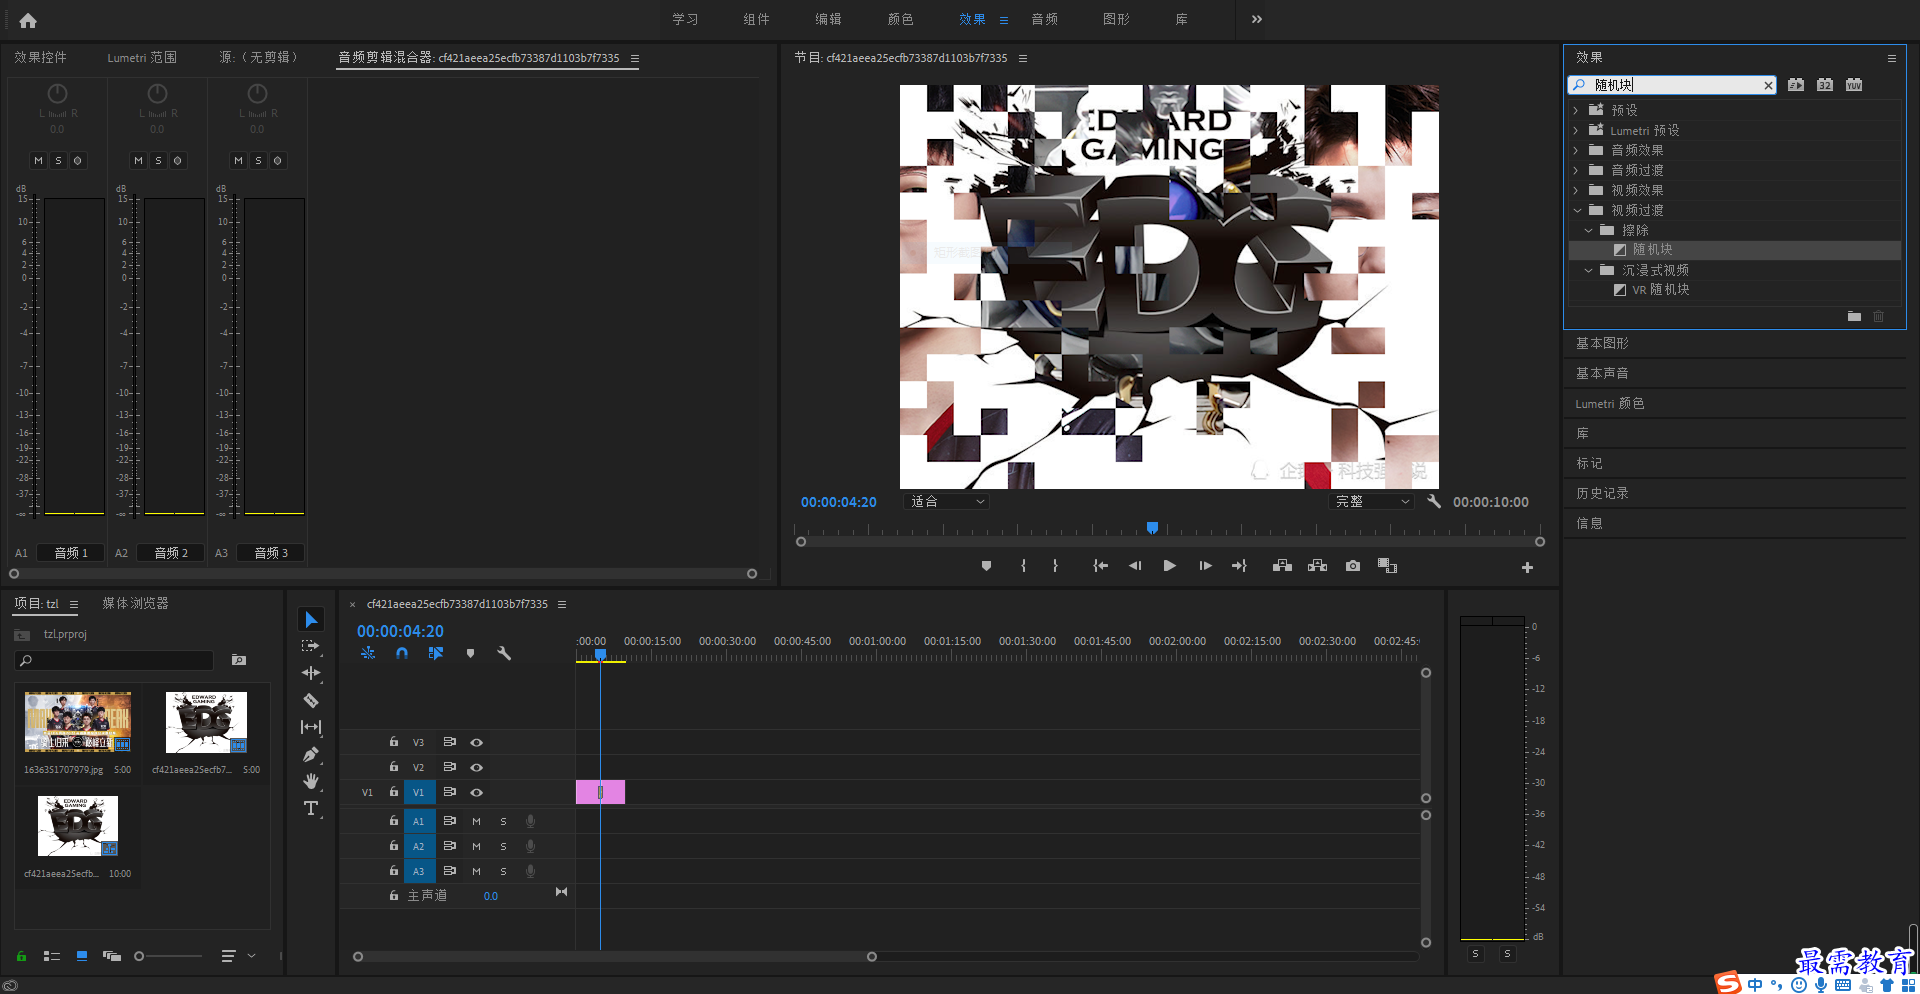Screen dimensions: 1920x994
Task: Select the Type tool
Action: (x=311, y=808)
